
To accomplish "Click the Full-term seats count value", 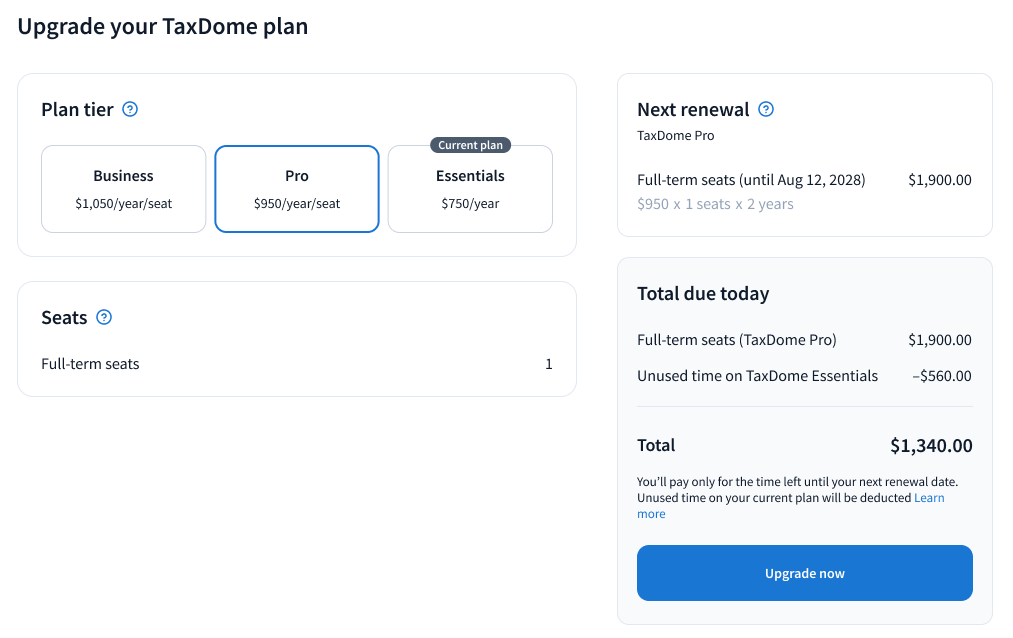I will 549,364.
